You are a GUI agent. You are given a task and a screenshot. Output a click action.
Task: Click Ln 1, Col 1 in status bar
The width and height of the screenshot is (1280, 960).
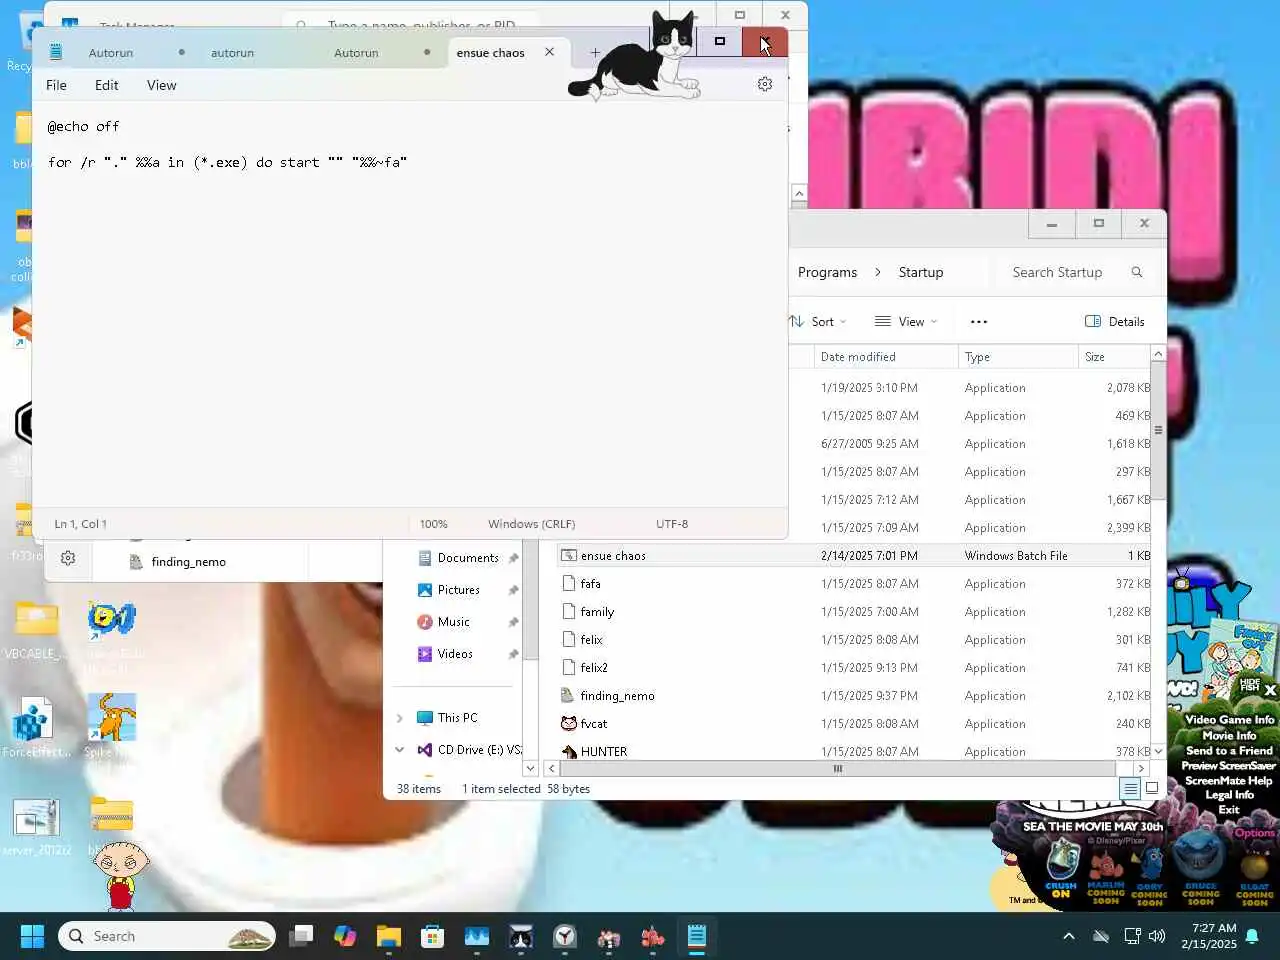coord(80,524)
